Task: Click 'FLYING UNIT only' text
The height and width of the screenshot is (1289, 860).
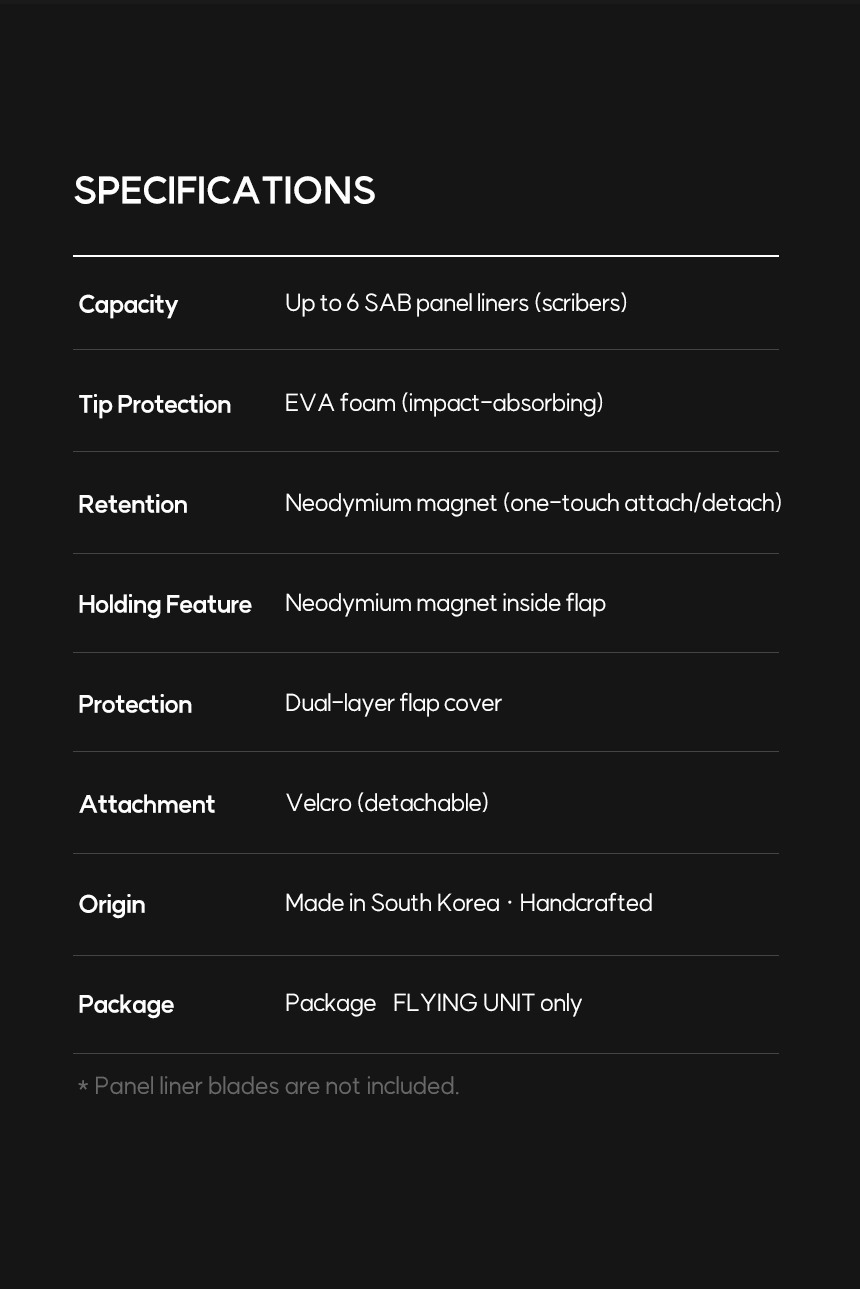Action: 487,1003
